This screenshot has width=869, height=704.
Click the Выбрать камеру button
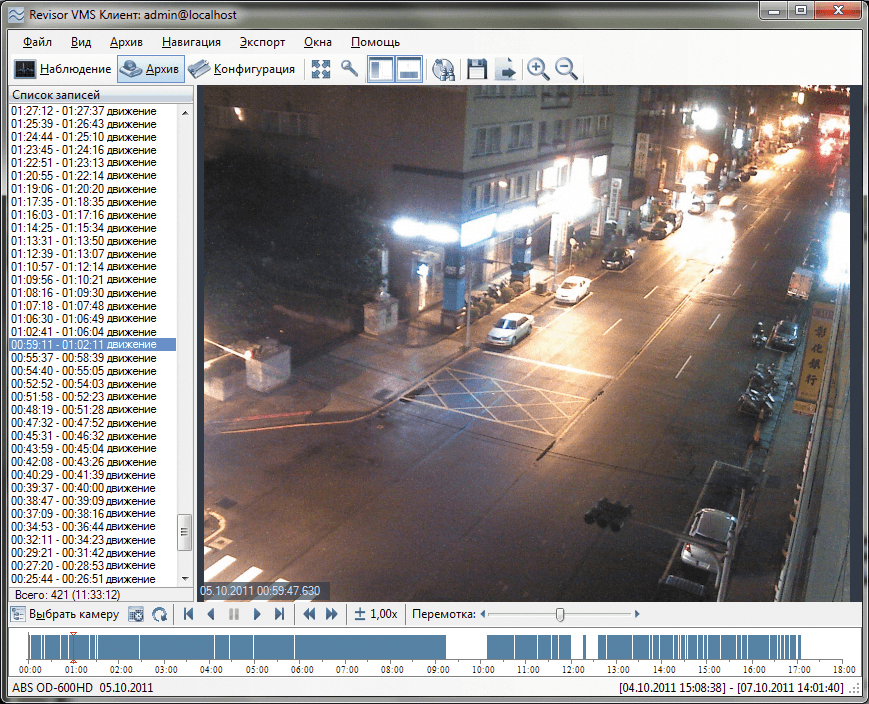click(x=65, y=614)
